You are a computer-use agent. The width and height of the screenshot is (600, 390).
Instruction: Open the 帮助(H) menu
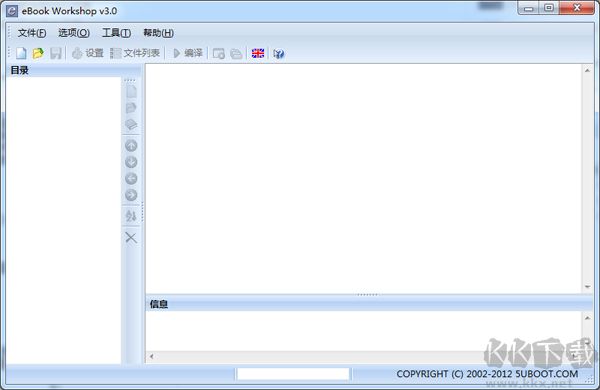[158, 33]
